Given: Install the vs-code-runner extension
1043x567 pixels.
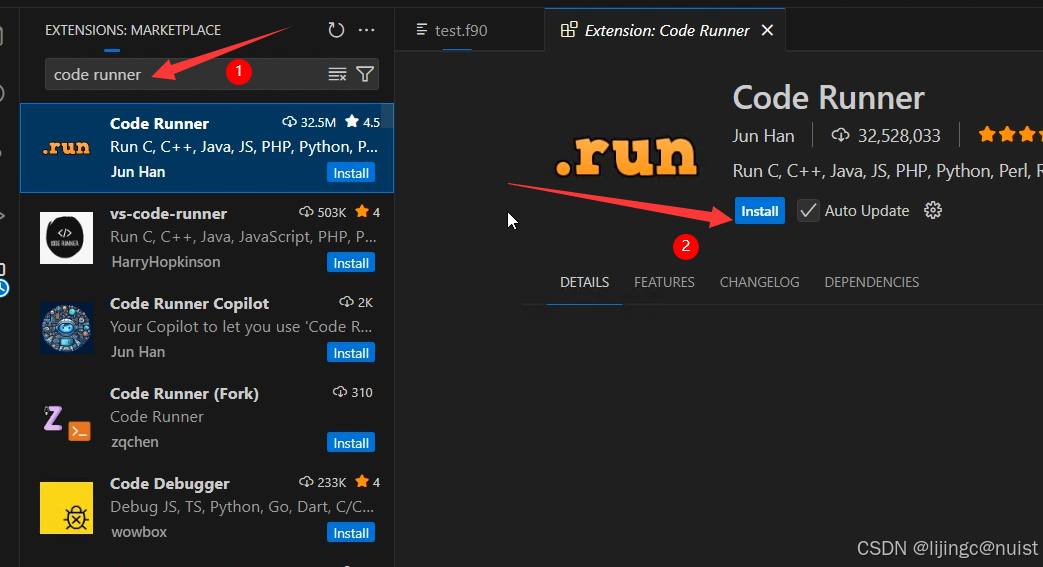Looking at the screenshot, I should 351,263.
